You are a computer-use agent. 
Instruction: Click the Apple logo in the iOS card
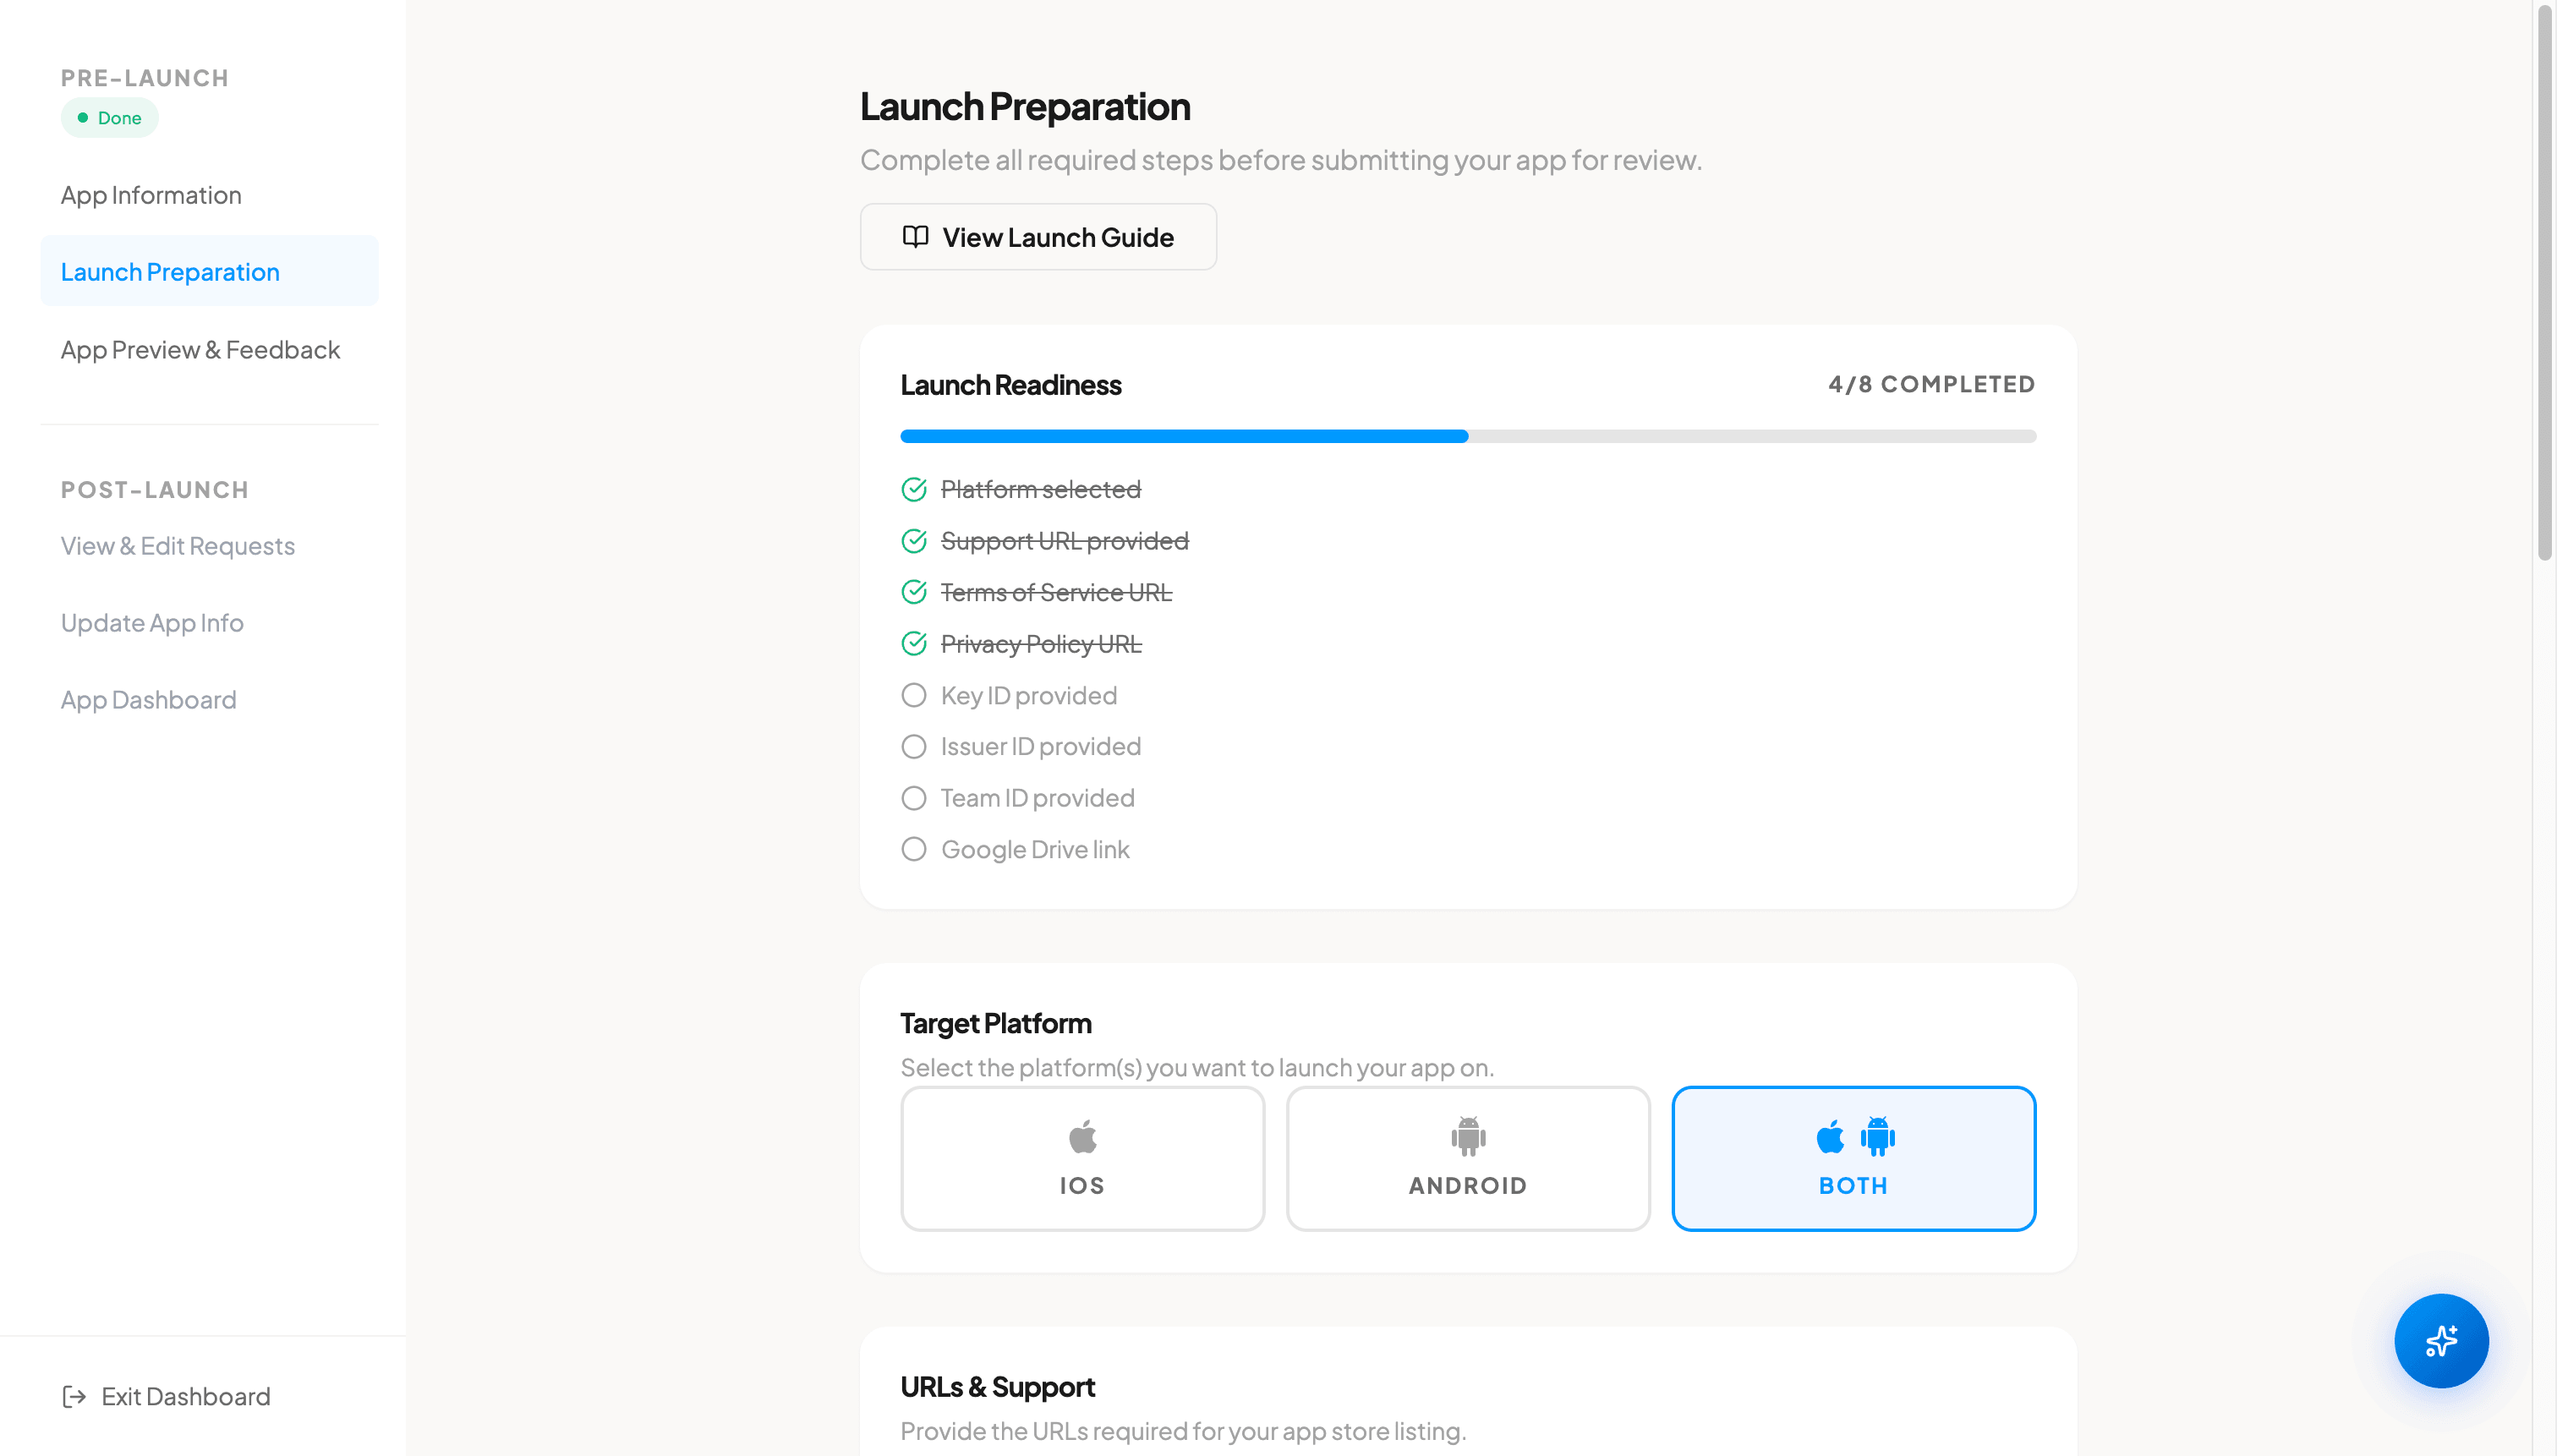click(x=1082, y=1136)
